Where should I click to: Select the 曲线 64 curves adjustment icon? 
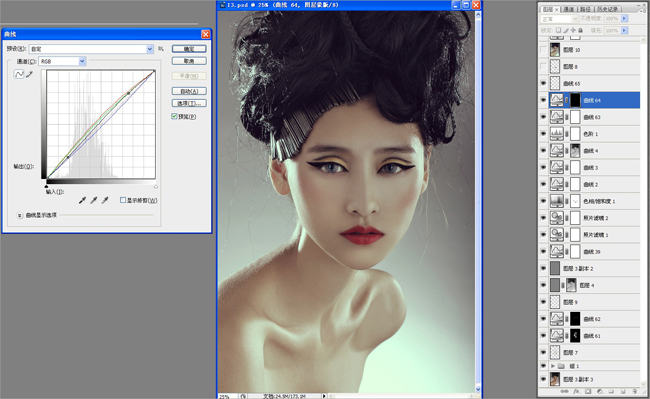pyautogui.click(x=556, y=100)
